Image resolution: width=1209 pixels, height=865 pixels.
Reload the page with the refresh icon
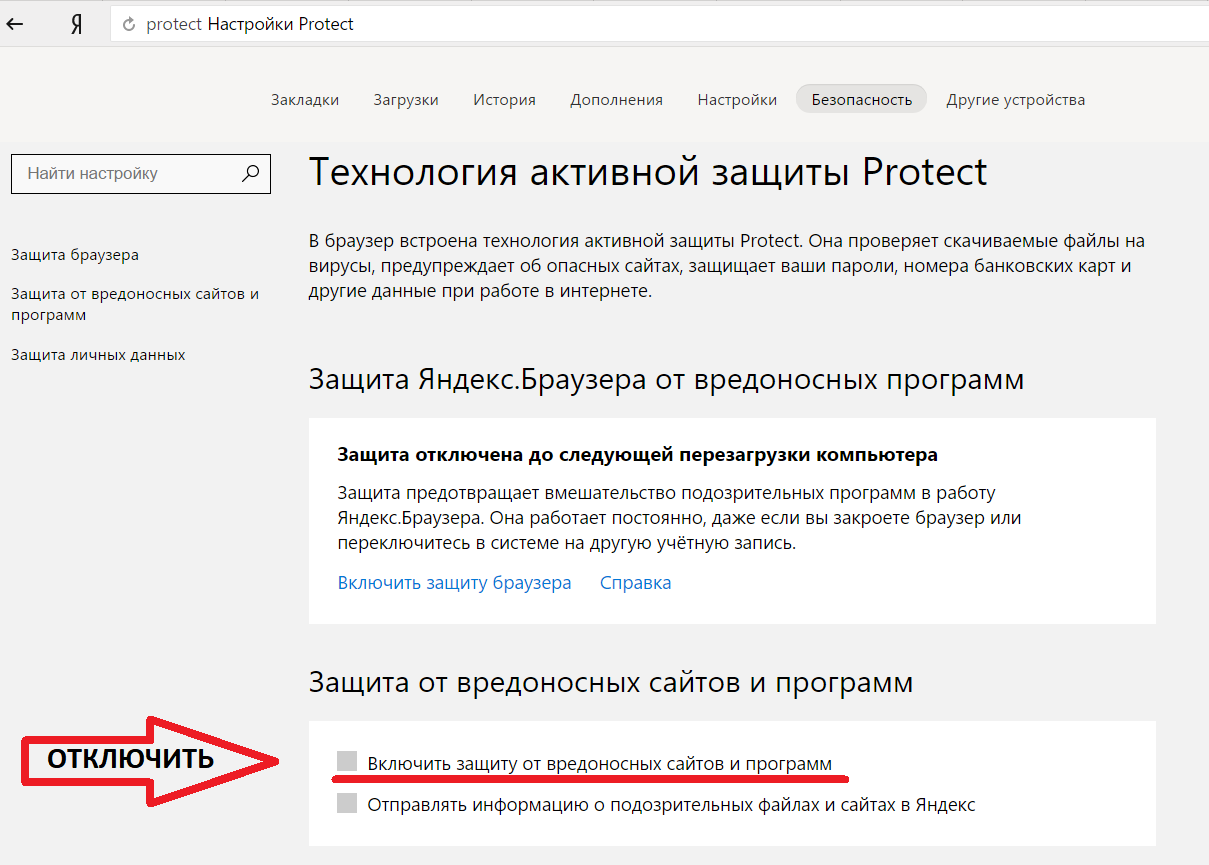tap(128, 25)
